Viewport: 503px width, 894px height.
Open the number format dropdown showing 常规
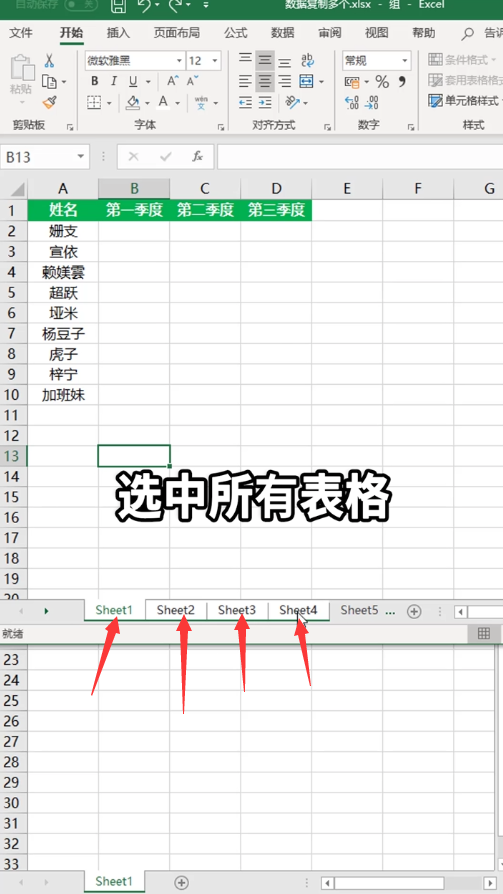click(x=405, y=60)
